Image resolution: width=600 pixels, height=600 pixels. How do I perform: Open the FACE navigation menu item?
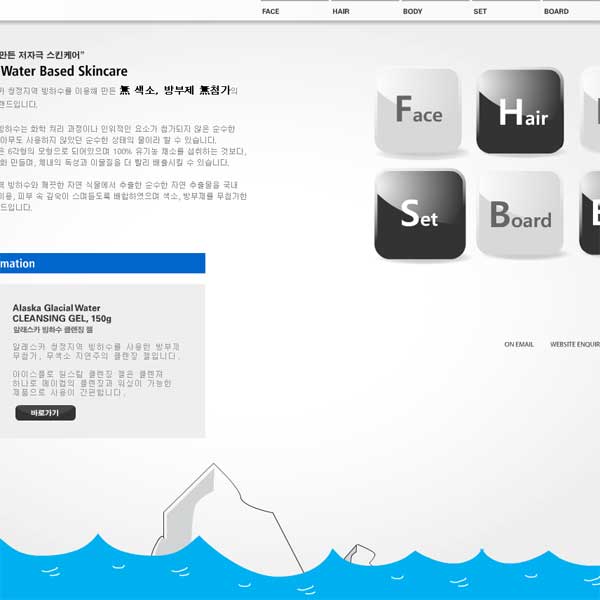(x=271, y=11)
